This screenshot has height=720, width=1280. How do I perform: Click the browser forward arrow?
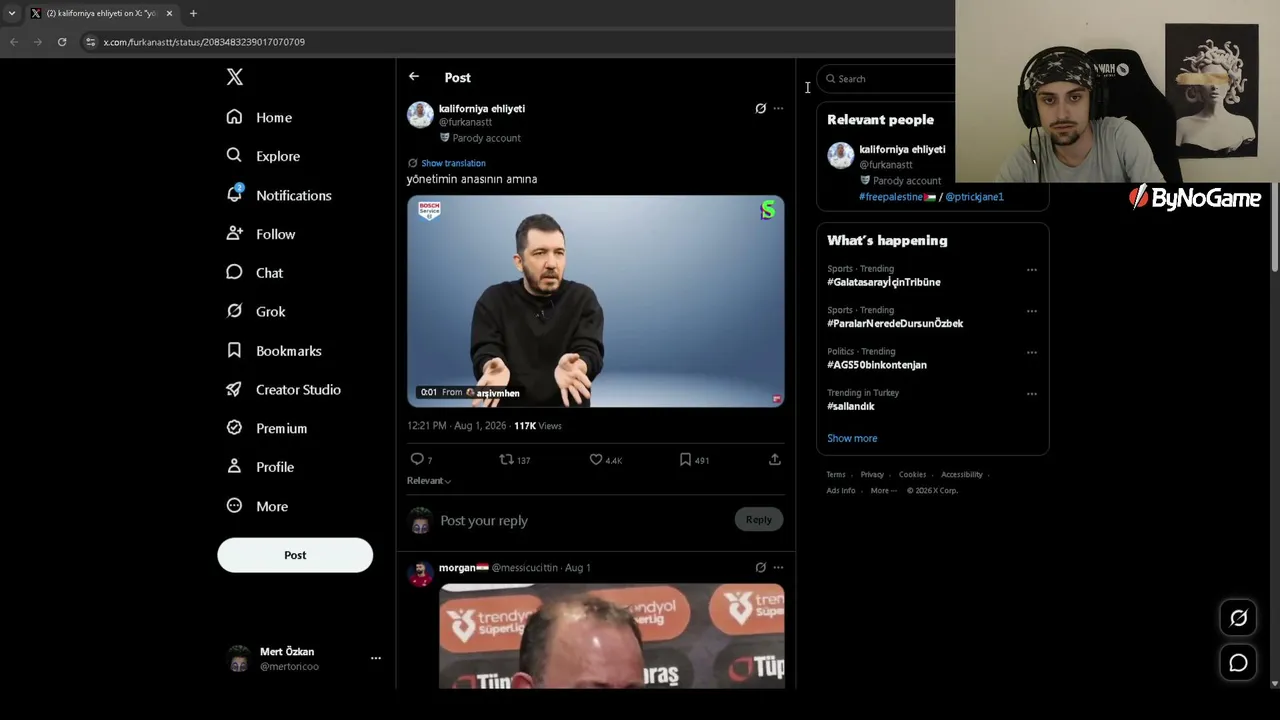pos(38,42)
